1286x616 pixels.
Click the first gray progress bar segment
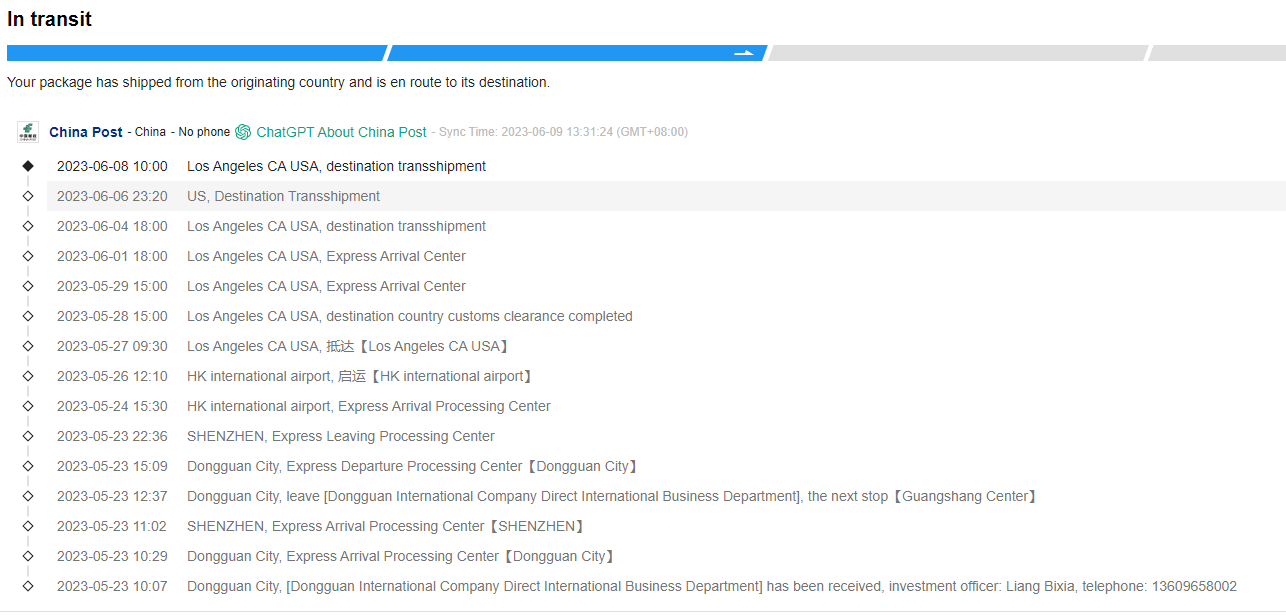(x=957, y=53)
